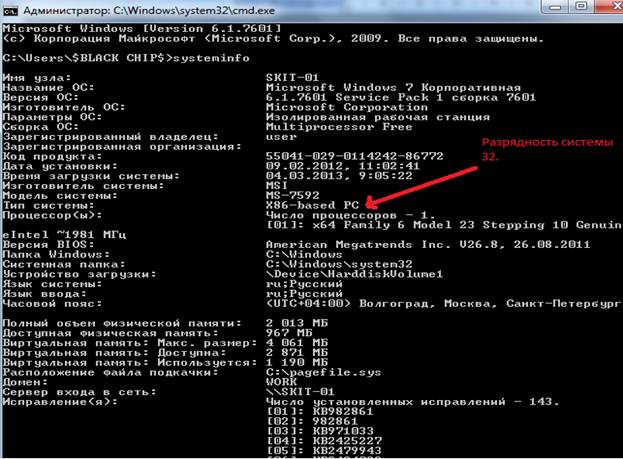
Task: Select virtual memory available '2 871 МБ'
Action: (297, 353)
